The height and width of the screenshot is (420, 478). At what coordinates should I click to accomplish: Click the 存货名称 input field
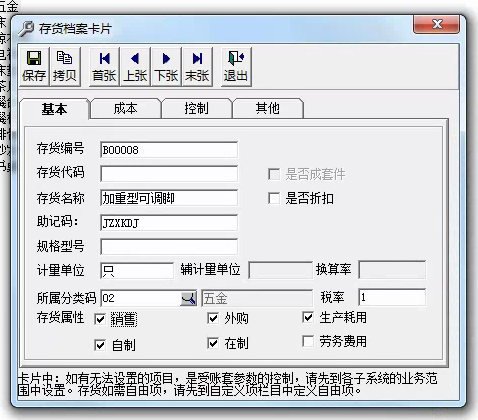169,198
